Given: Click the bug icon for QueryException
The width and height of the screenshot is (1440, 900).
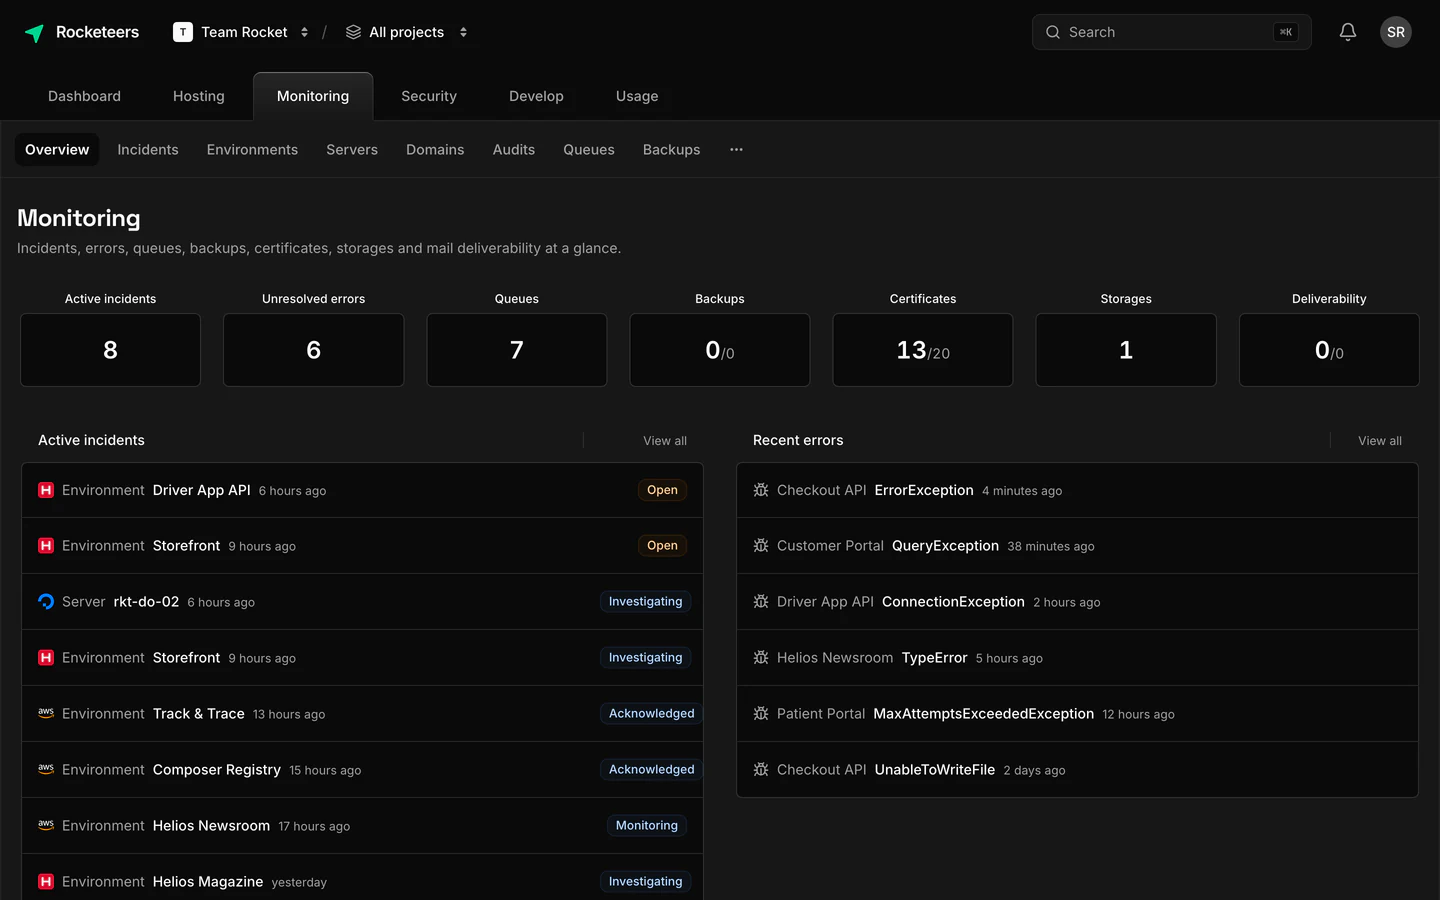Looking at the screenshot, I should point(761,545).
